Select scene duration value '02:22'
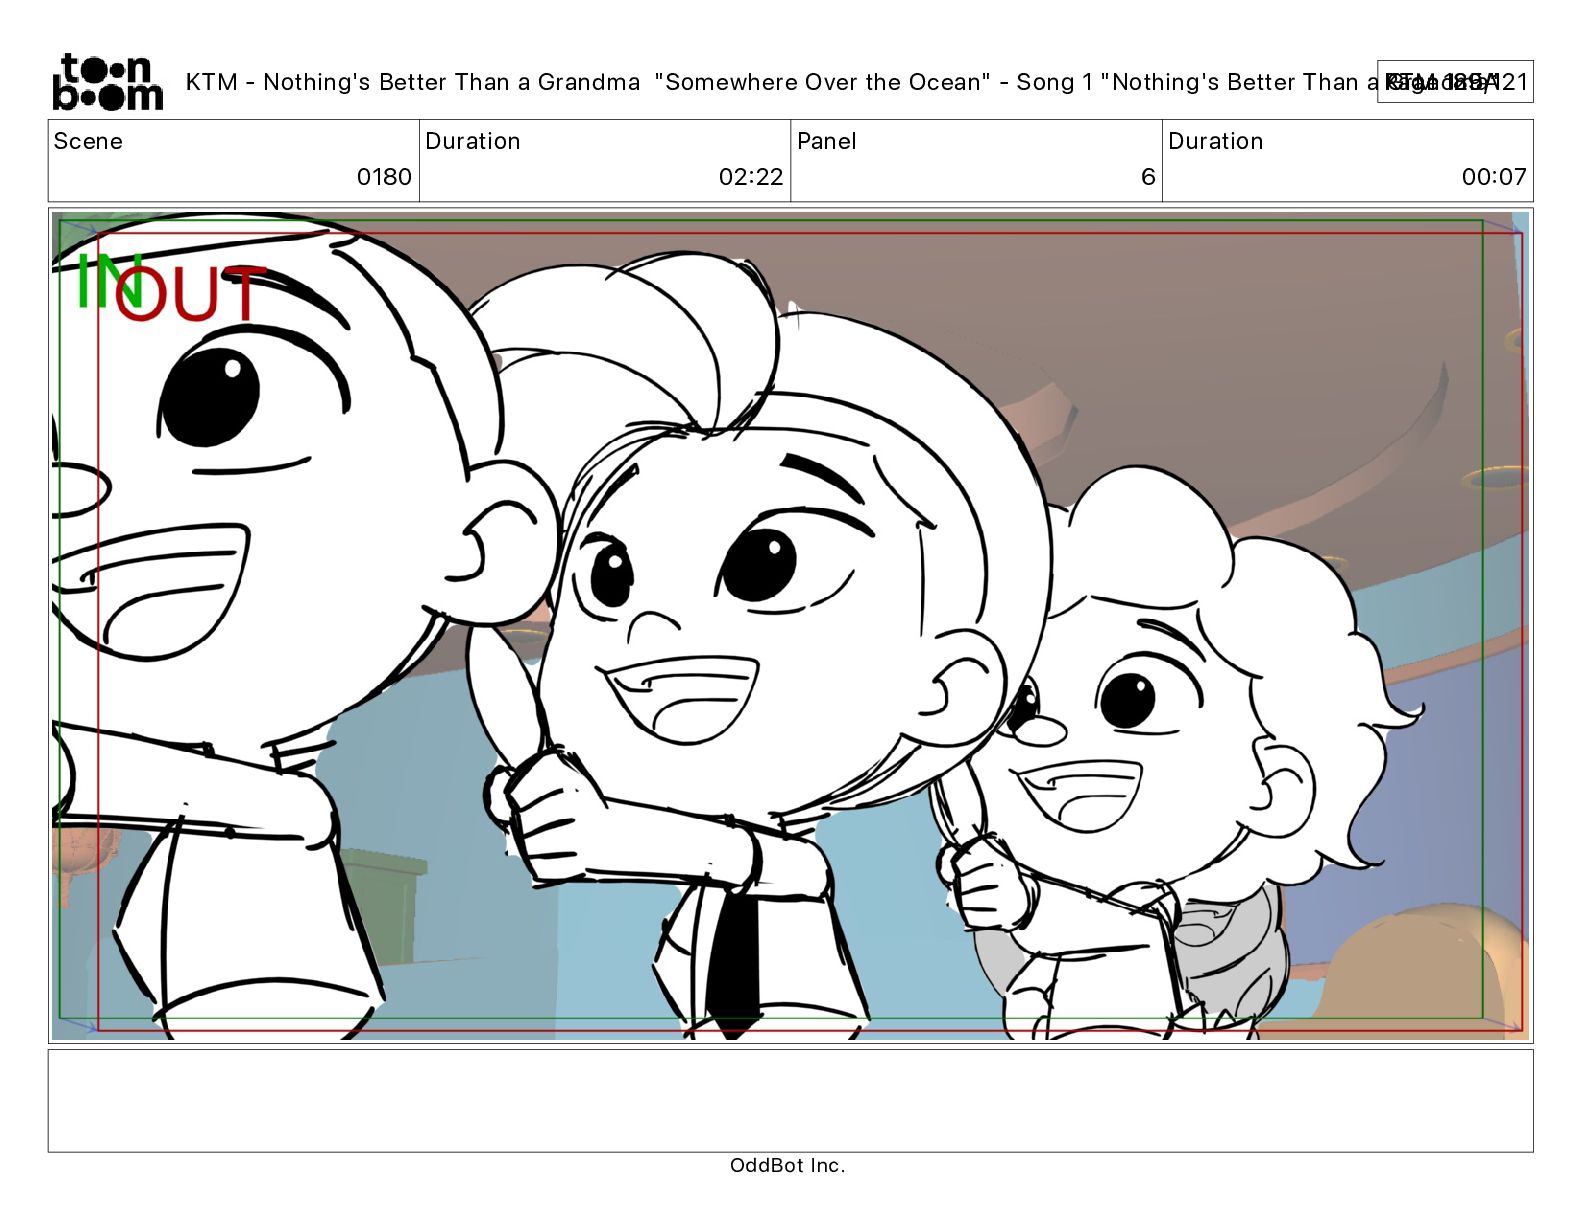The height and width of the screenshot is (1224, 1584). pos(751,177)
